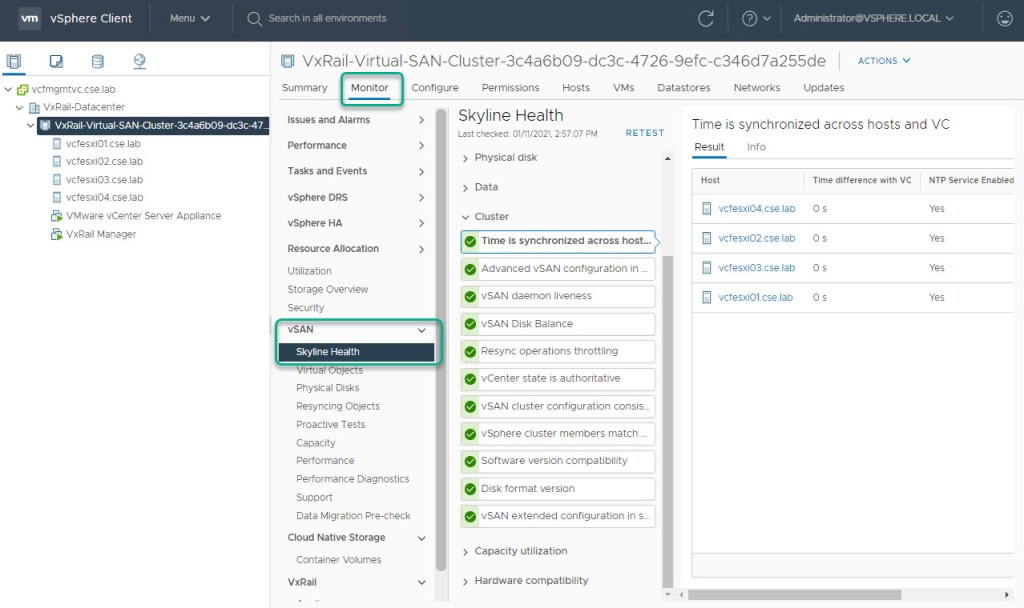1024x608 pixels.
Task: Open host link vcfesxi04.cse.lab
Action: tap(756, 209)
